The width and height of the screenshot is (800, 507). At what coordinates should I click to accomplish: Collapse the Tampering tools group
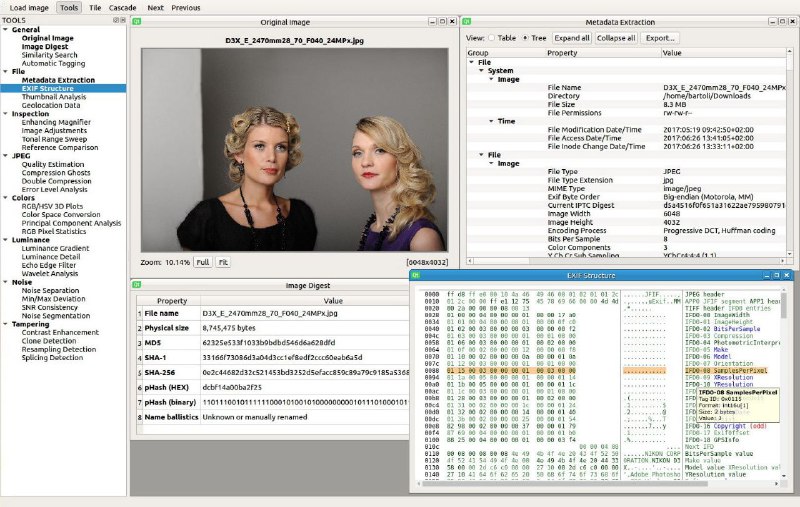tap(6, 324)
